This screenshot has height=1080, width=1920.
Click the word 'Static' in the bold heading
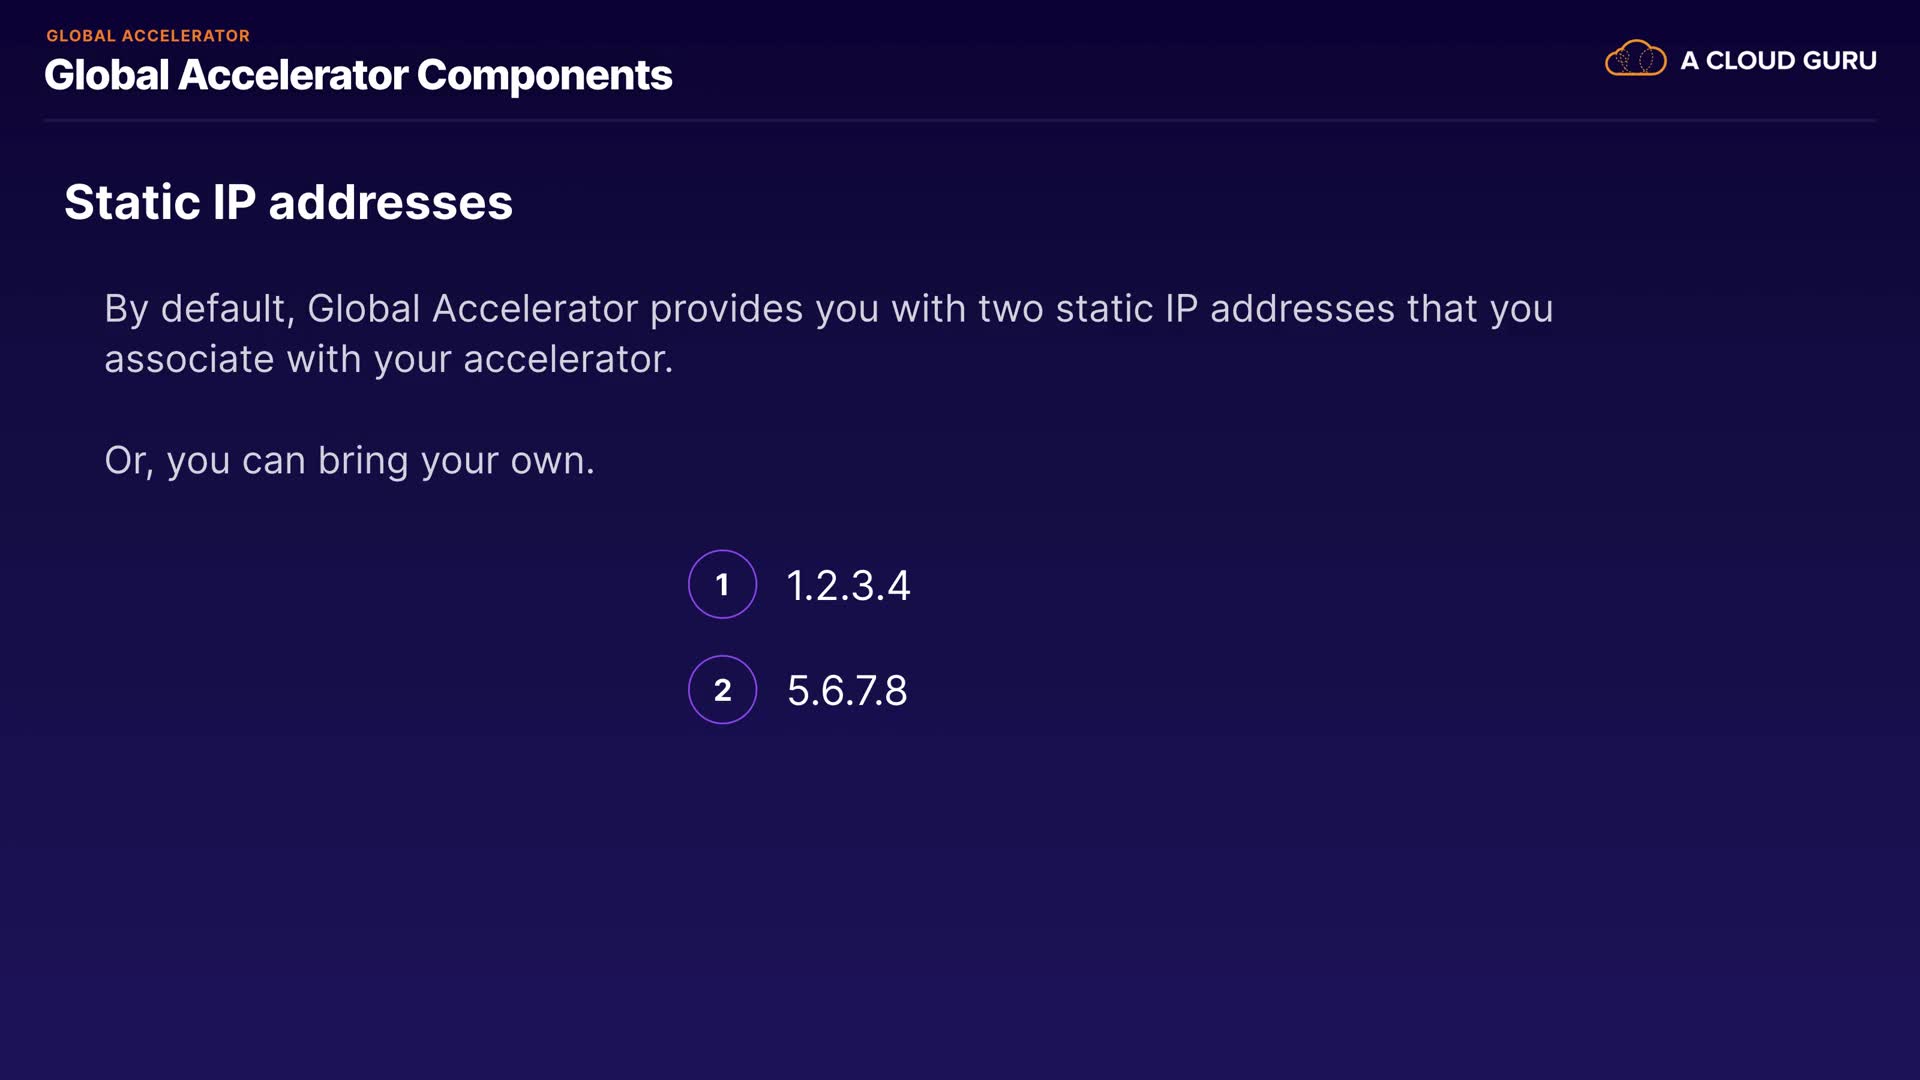[132, 203]
